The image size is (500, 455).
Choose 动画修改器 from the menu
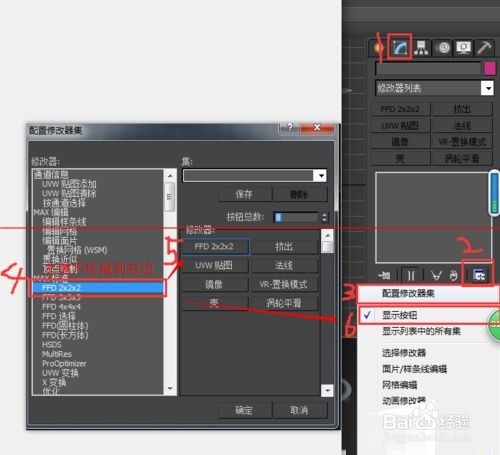click(404, 401)
